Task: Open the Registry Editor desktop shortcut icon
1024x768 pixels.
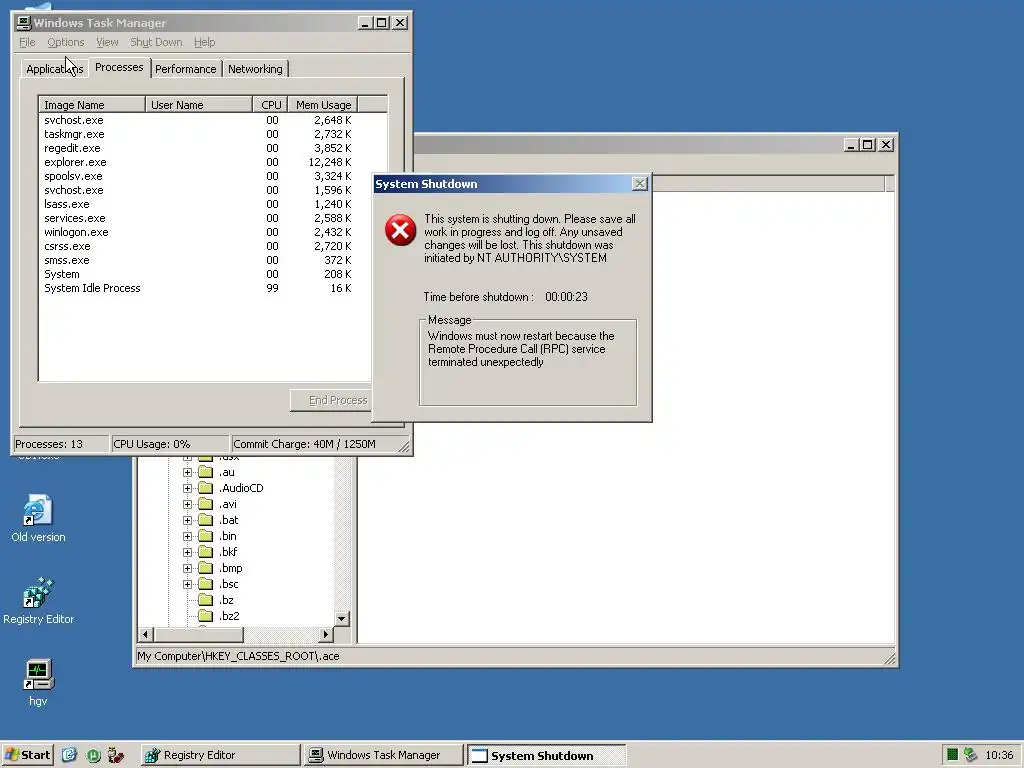Action: pyautogui.click(x=38, y=592)
